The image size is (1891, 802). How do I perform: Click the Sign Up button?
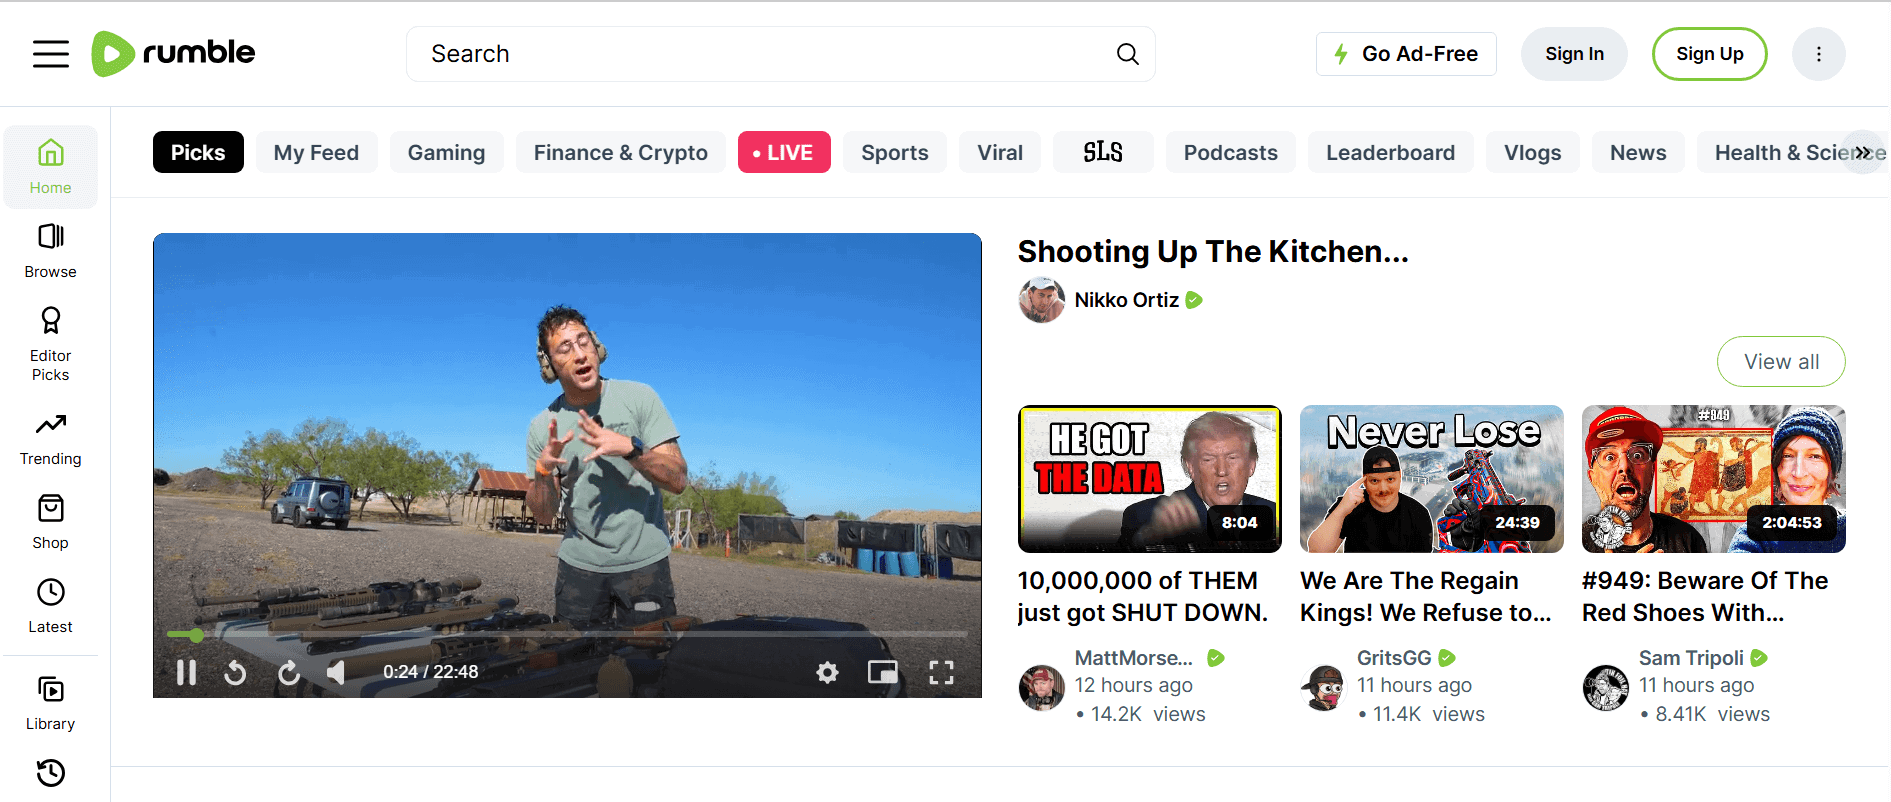(x=1709, y=54)
